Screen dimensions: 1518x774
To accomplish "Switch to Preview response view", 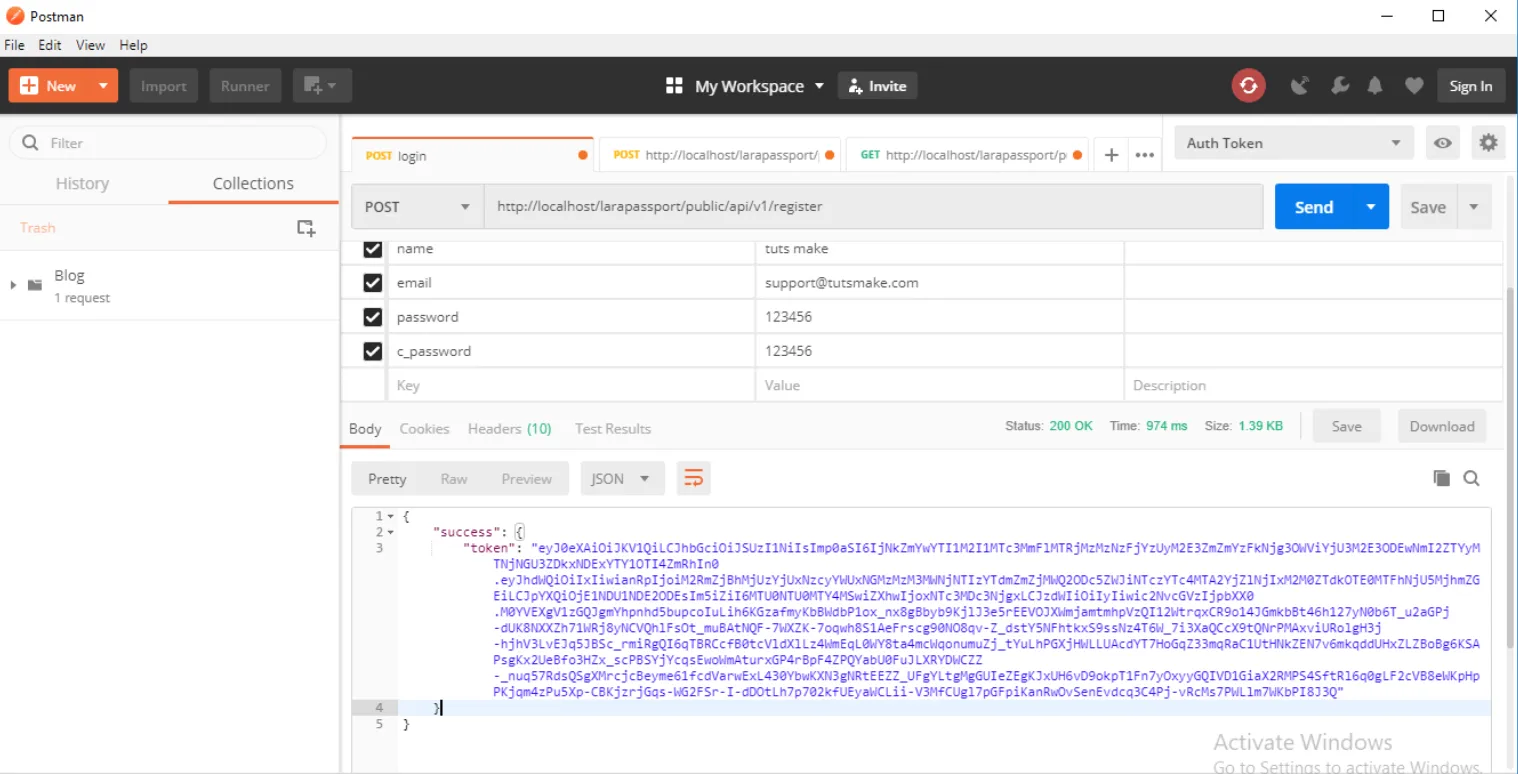I will (x=527, y=478).
